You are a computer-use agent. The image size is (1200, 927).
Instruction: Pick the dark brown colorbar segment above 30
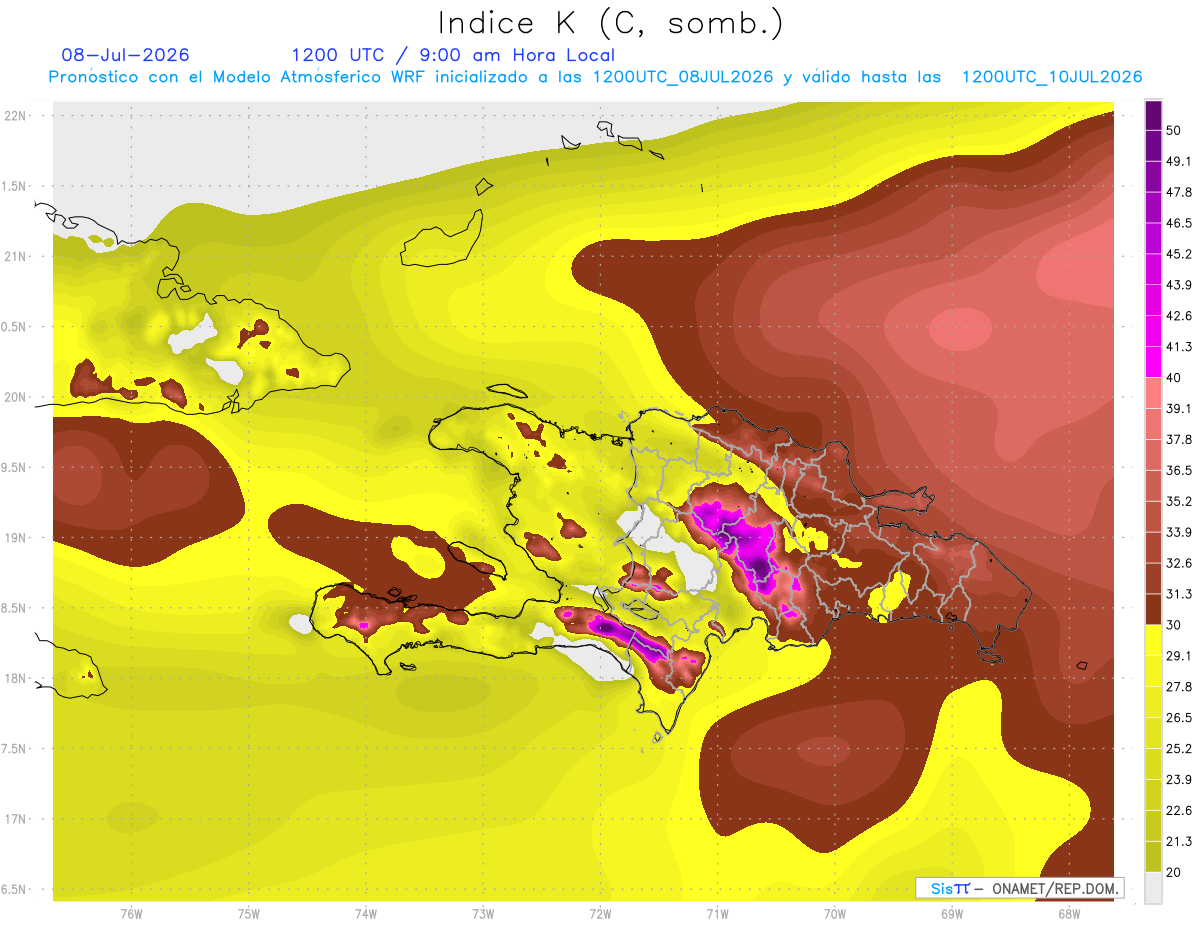click(1153, 609)
